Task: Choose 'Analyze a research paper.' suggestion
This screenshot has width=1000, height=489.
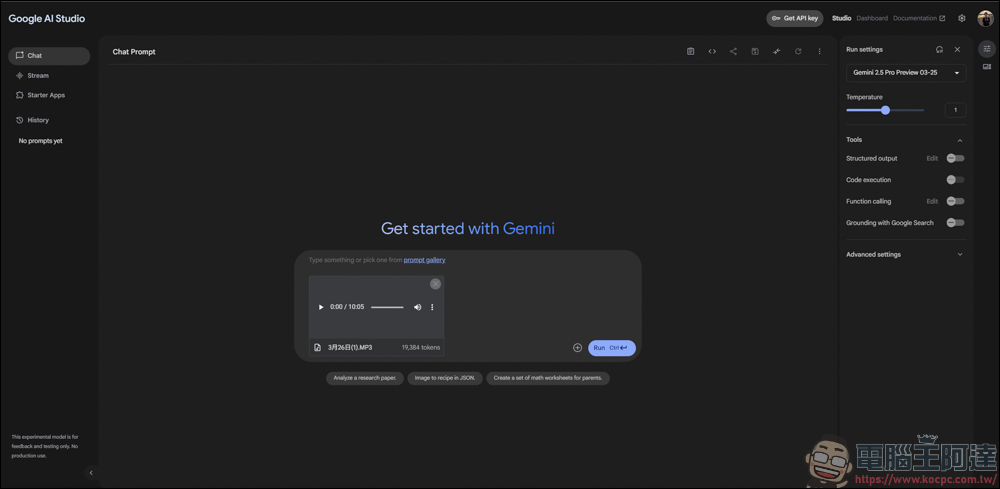Action: 365,378
